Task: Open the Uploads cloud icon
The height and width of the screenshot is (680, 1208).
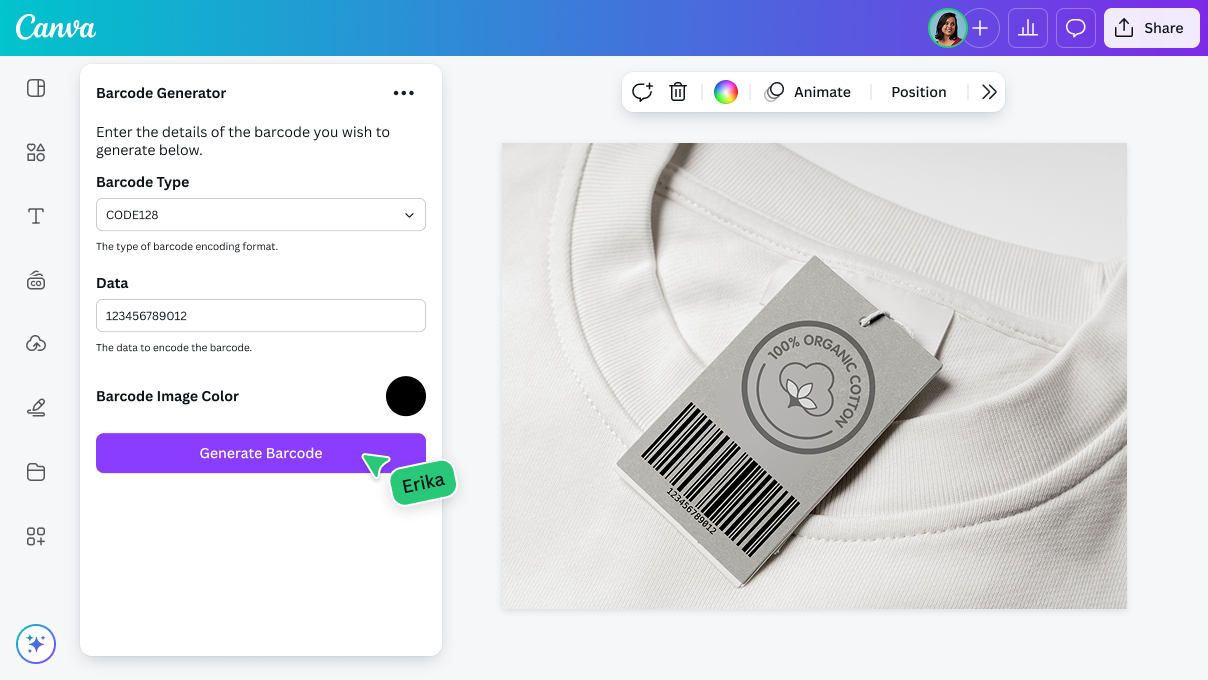Action: [x=36, y=344]
